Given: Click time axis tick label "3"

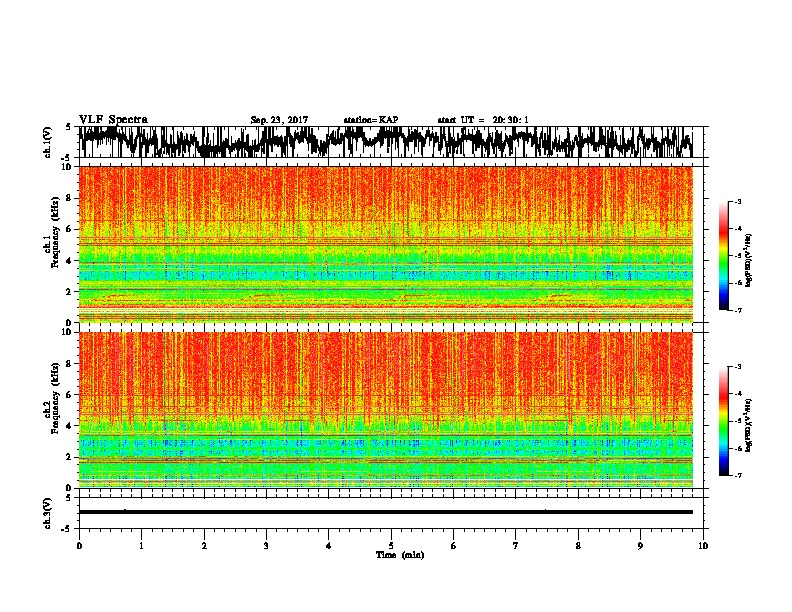Looking at the screenshot, I should point(266,546).
